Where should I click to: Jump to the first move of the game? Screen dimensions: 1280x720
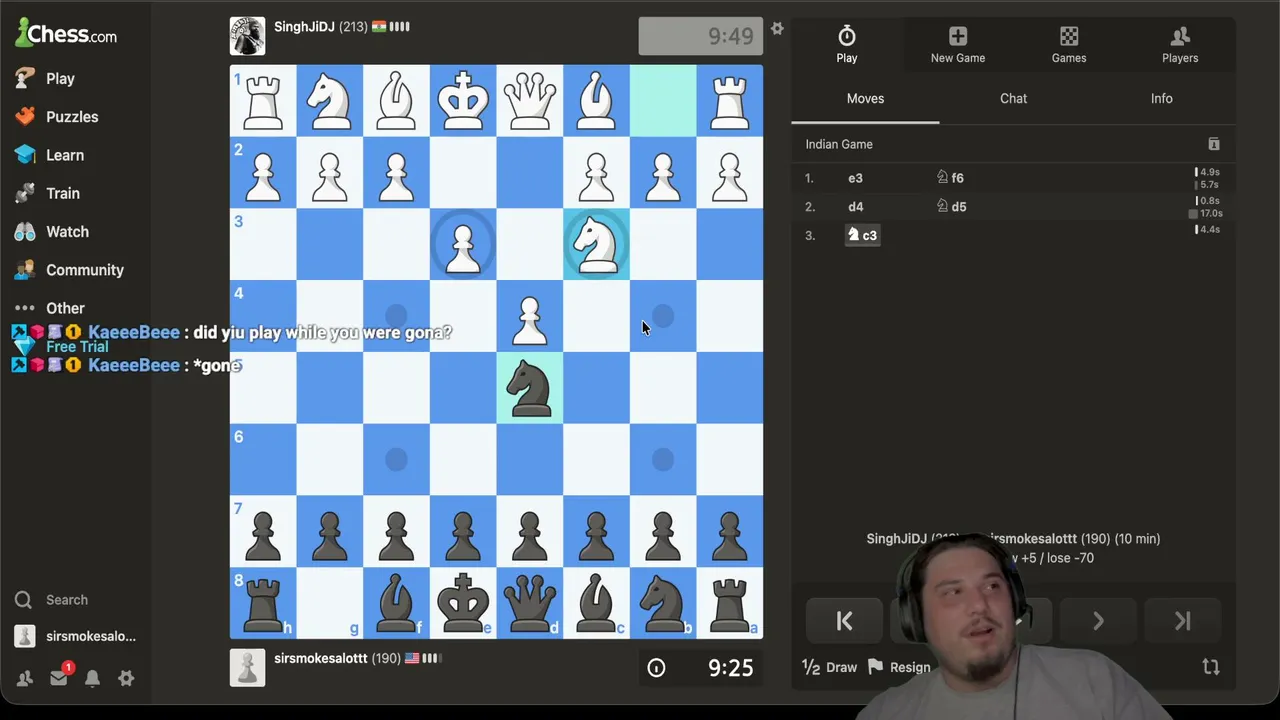pyautogui.click(x=844, y=621)
